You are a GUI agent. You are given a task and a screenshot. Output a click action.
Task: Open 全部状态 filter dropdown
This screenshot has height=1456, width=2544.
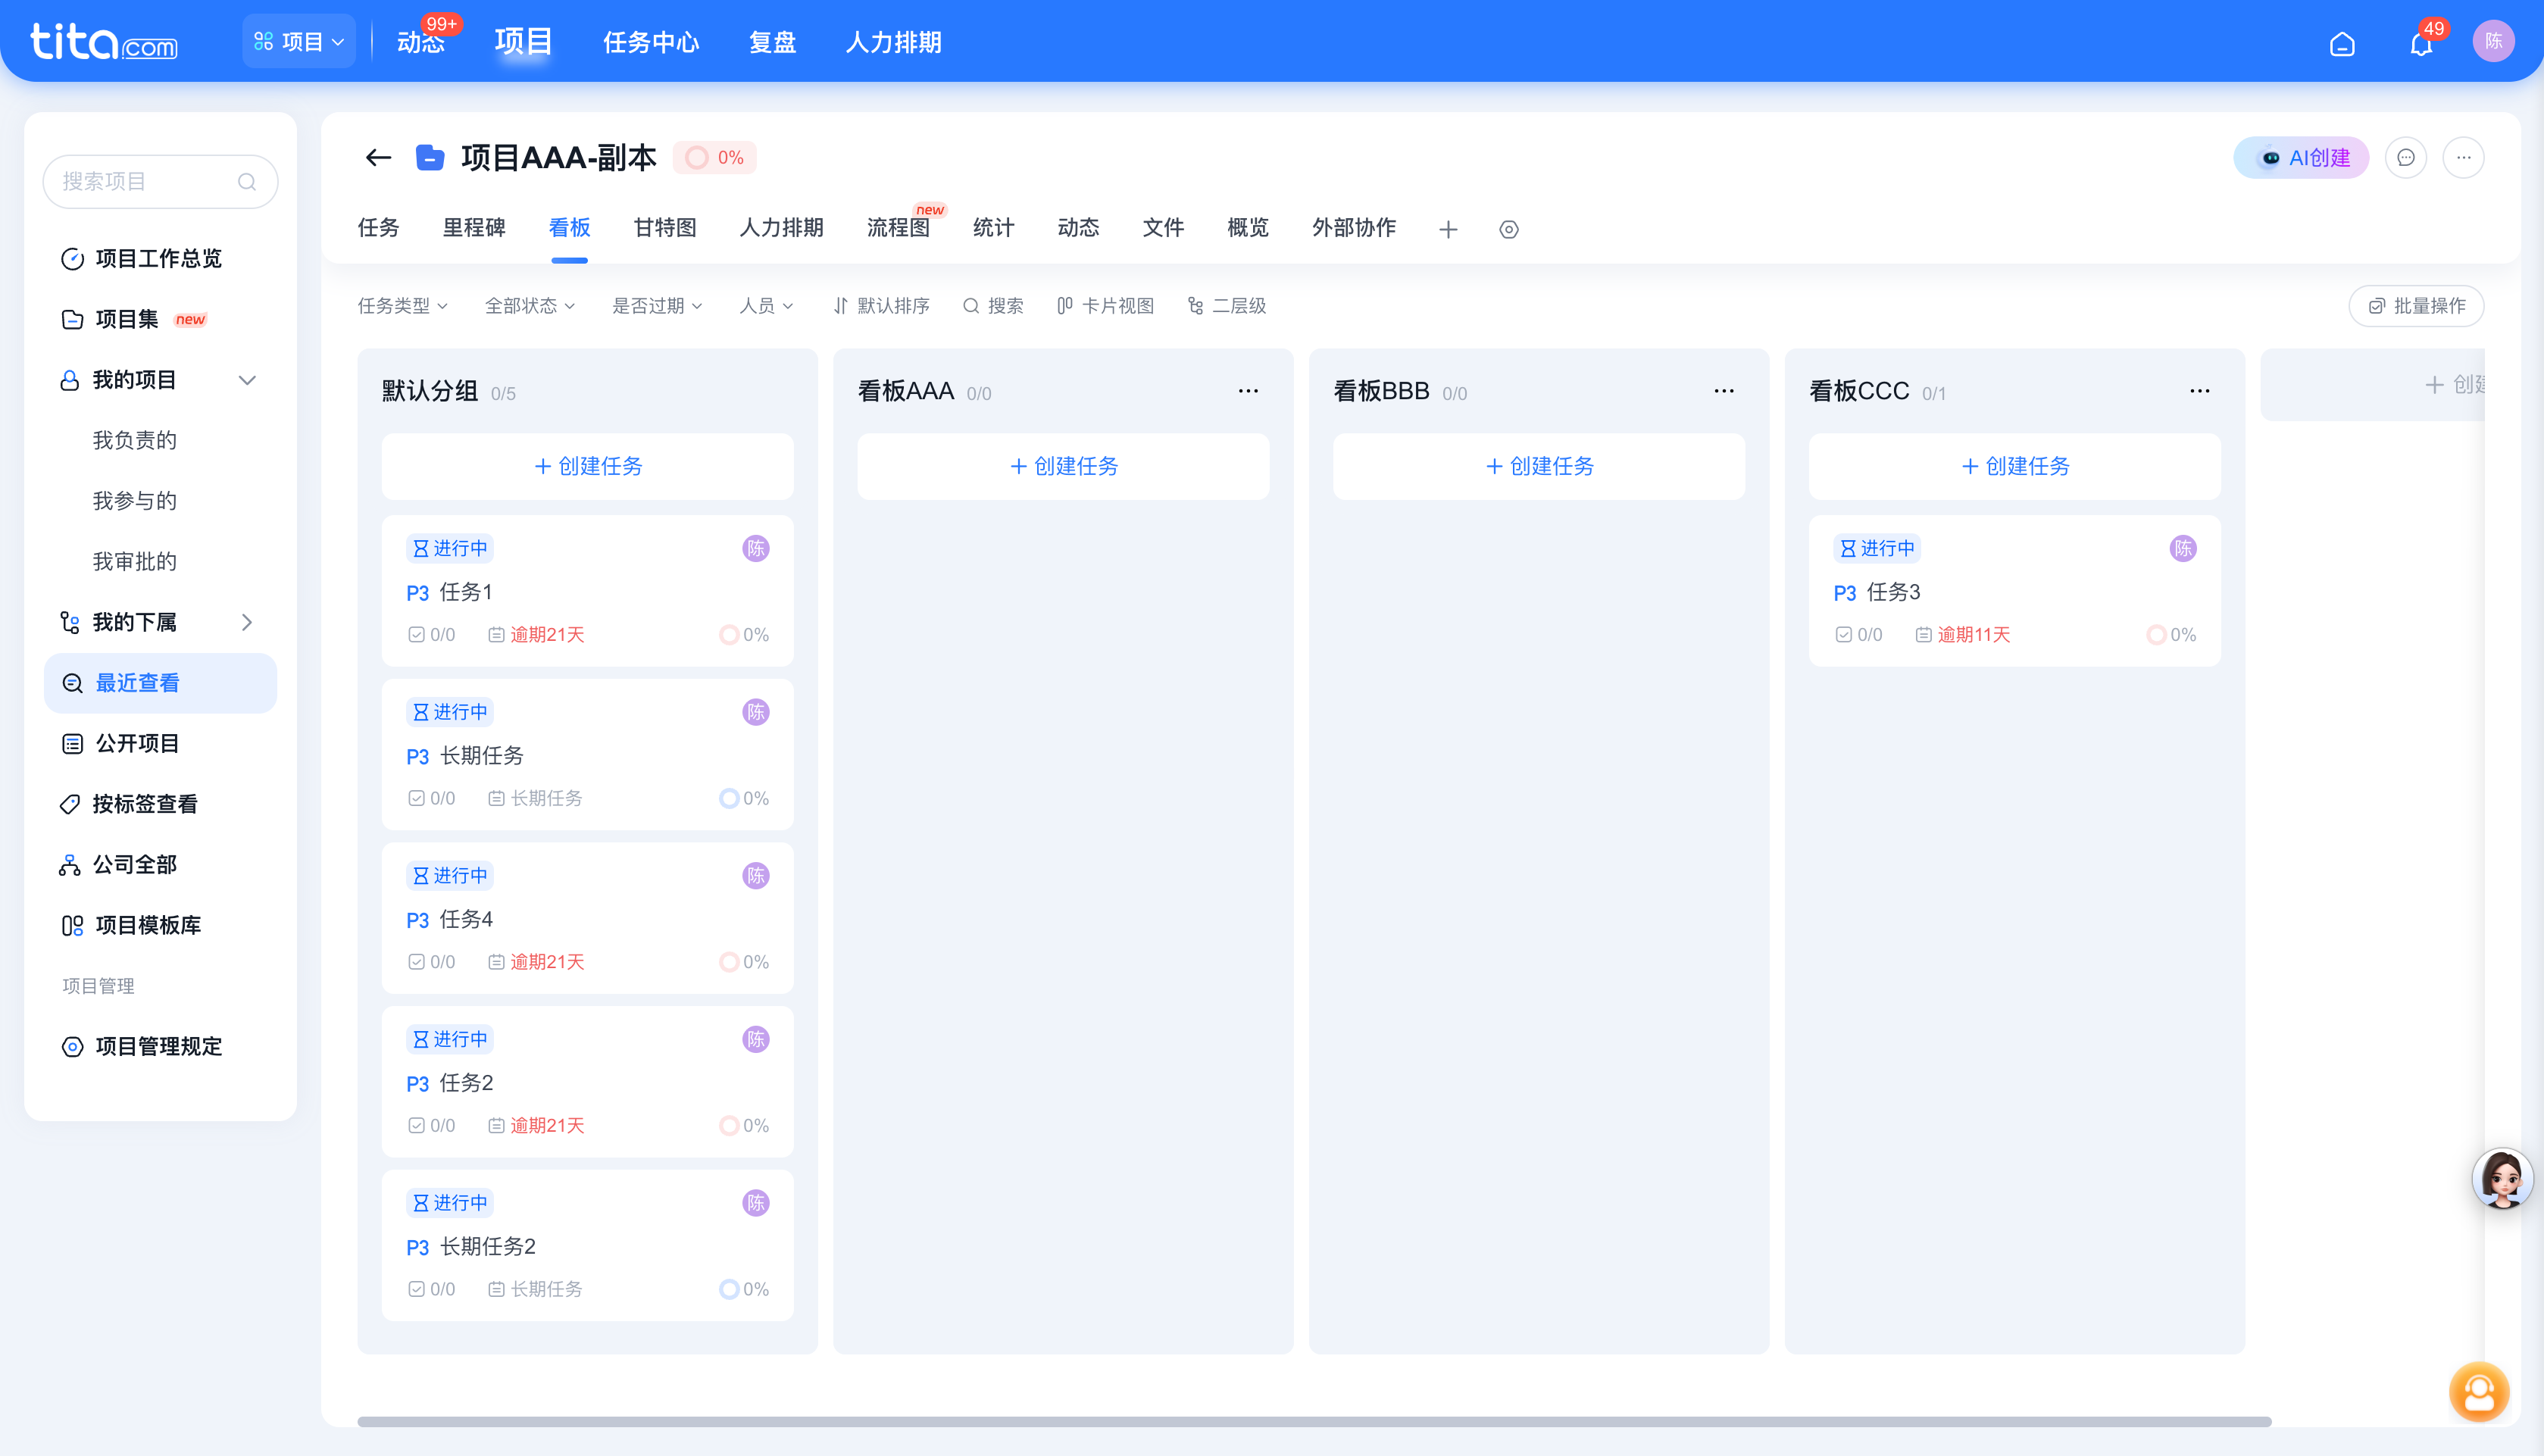(530, 305)
